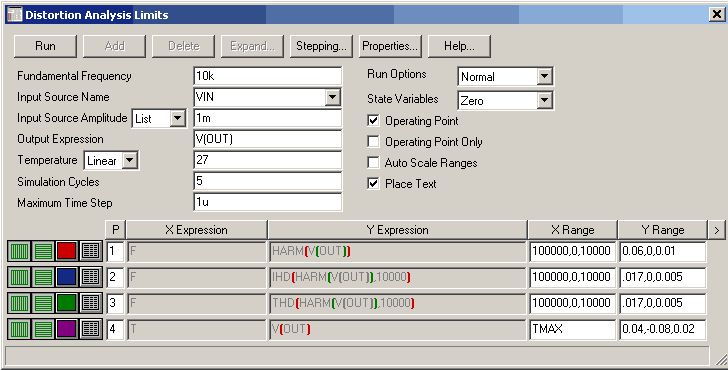Enable Operating Point Only checkbox
The height and width of the screenshot is (370, 728).
click(x=373, y=142)
